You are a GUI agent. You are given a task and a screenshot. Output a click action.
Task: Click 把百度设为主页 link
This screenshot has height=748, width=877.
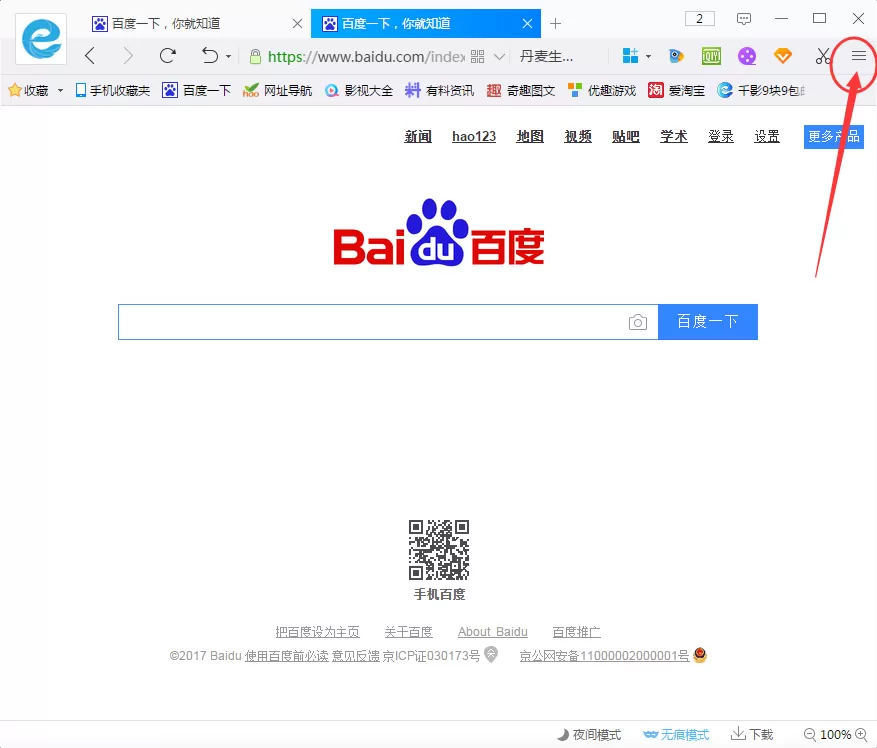pos(317,632)
